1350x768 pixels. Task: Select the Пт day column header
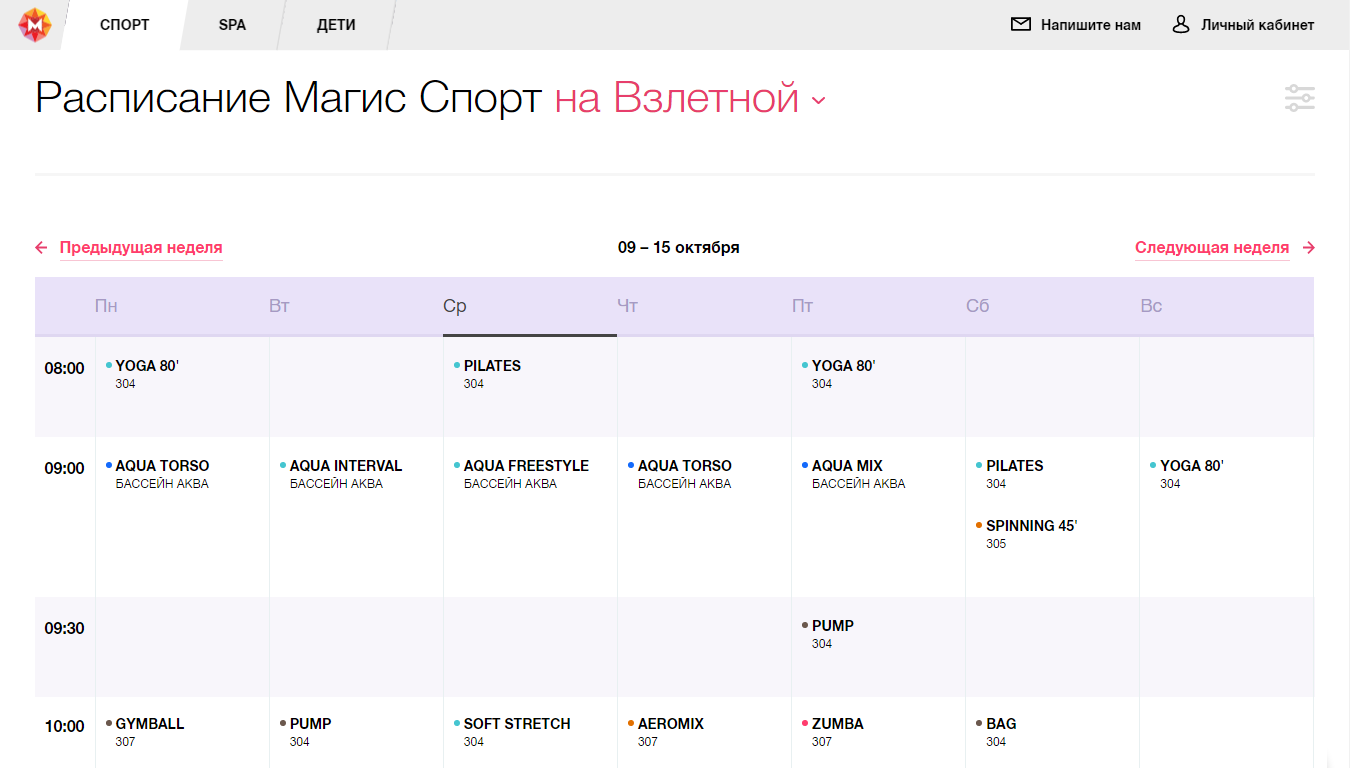pos(802,306)
